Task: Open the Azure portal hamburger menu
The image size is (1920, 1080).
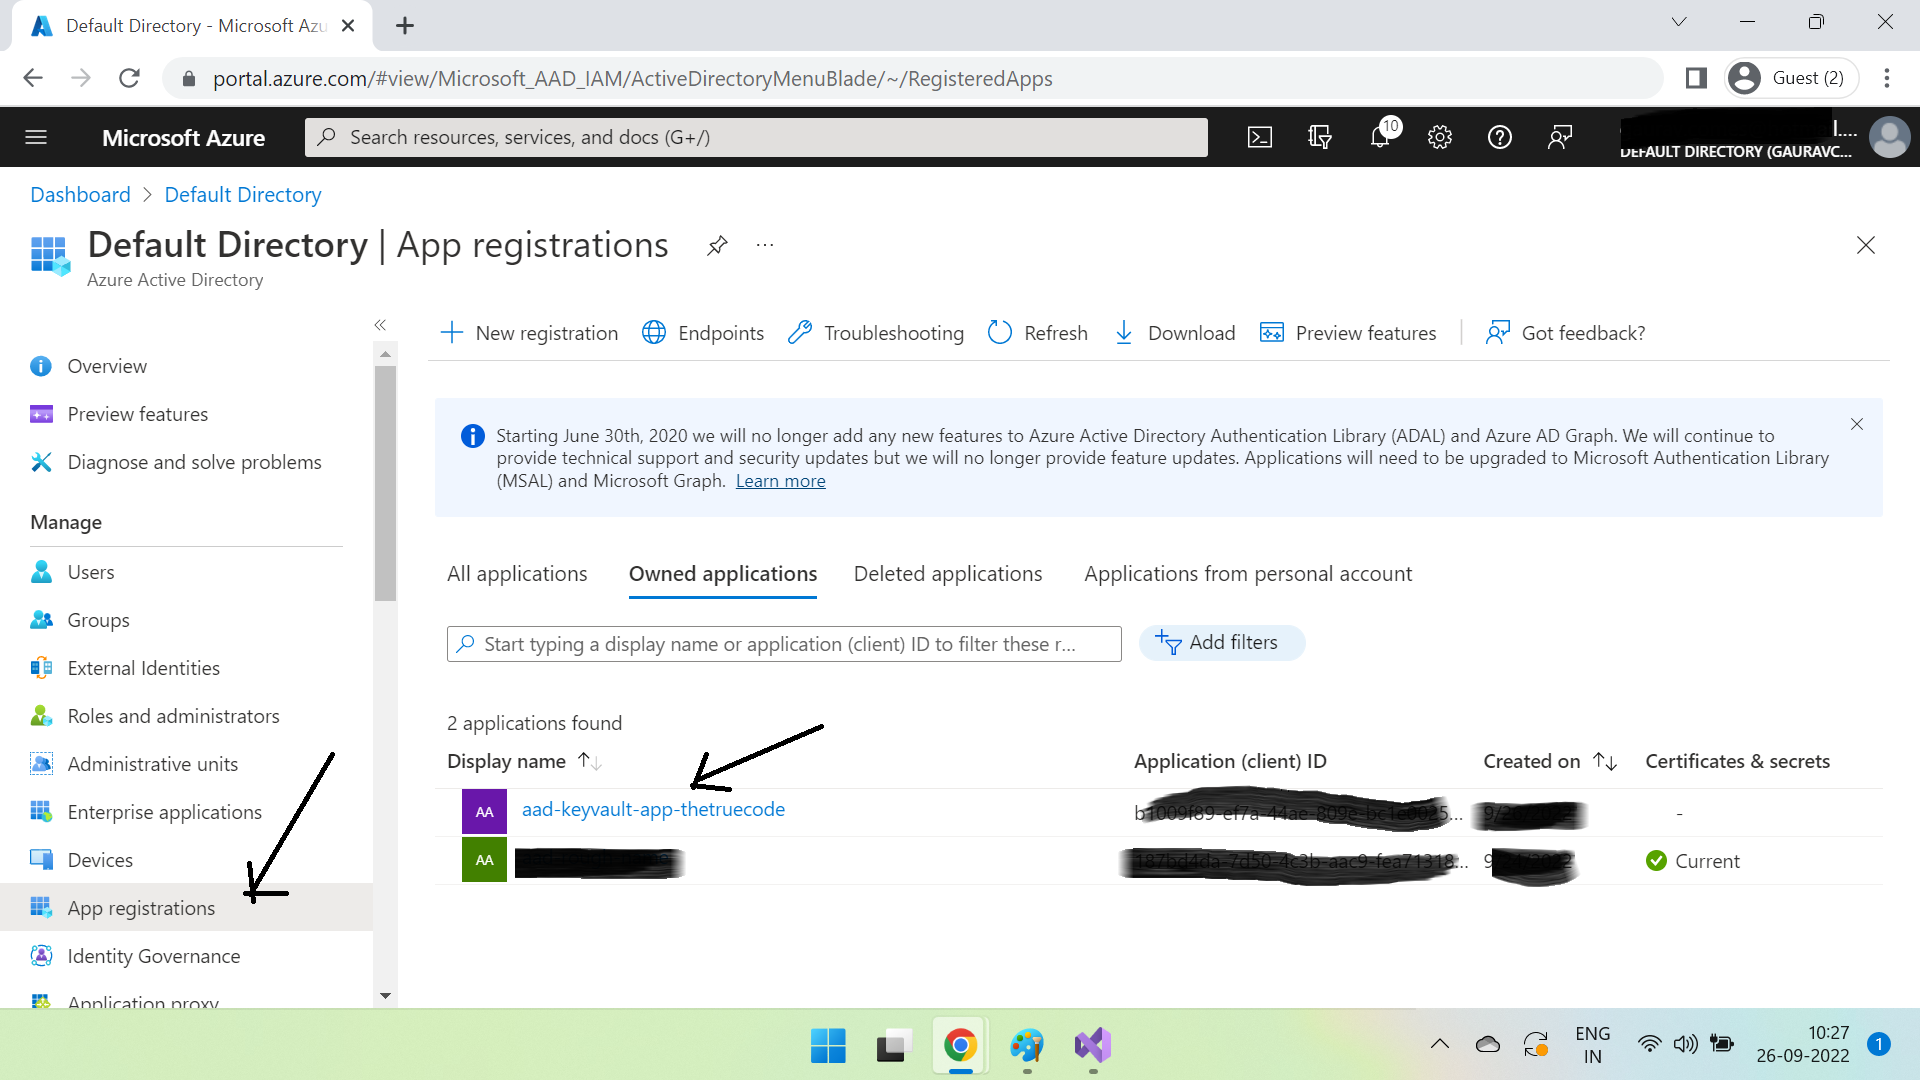Action: pyautogui.click(x=36, y=137)
